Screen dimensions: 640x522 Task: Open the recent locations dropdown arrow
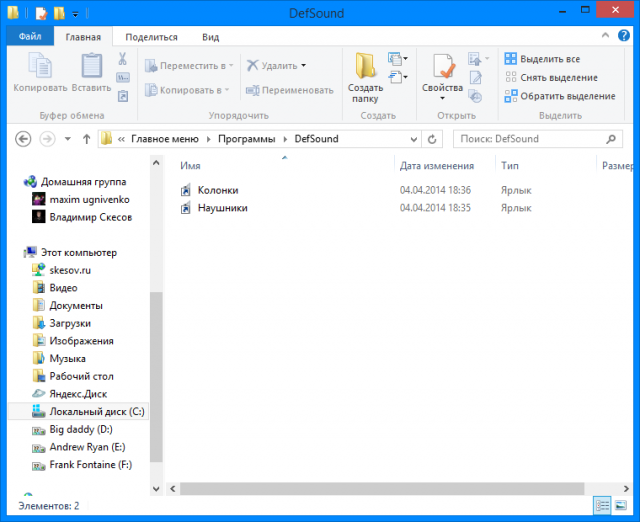(68, 139)
